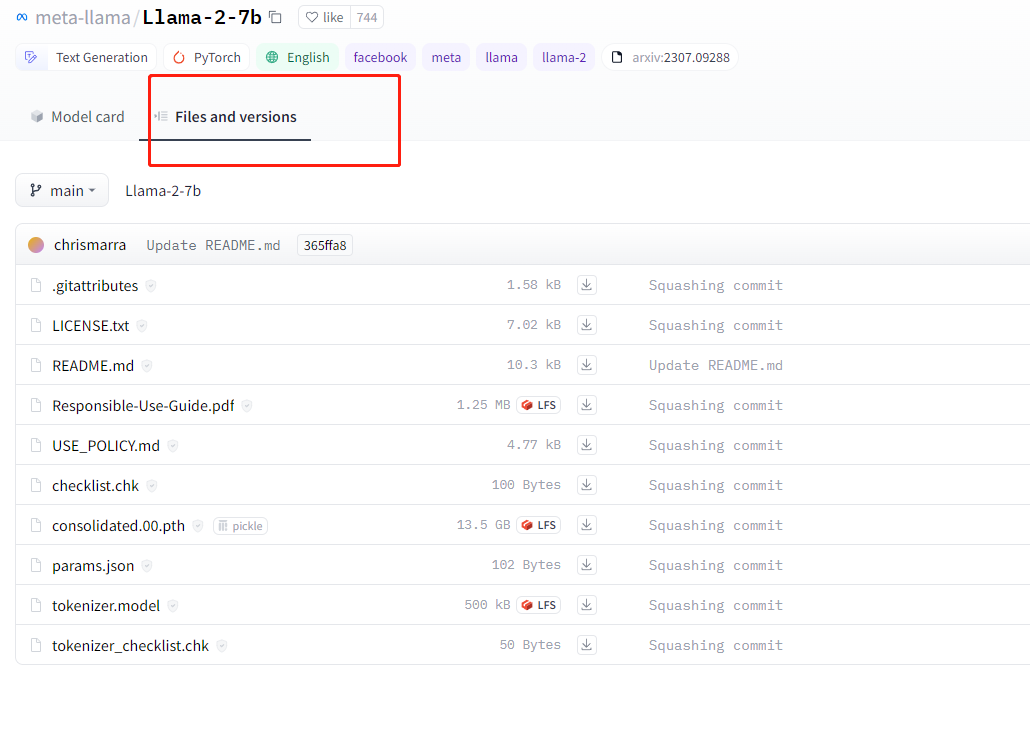Download the LICENSE.txt file

pos(587,325)
